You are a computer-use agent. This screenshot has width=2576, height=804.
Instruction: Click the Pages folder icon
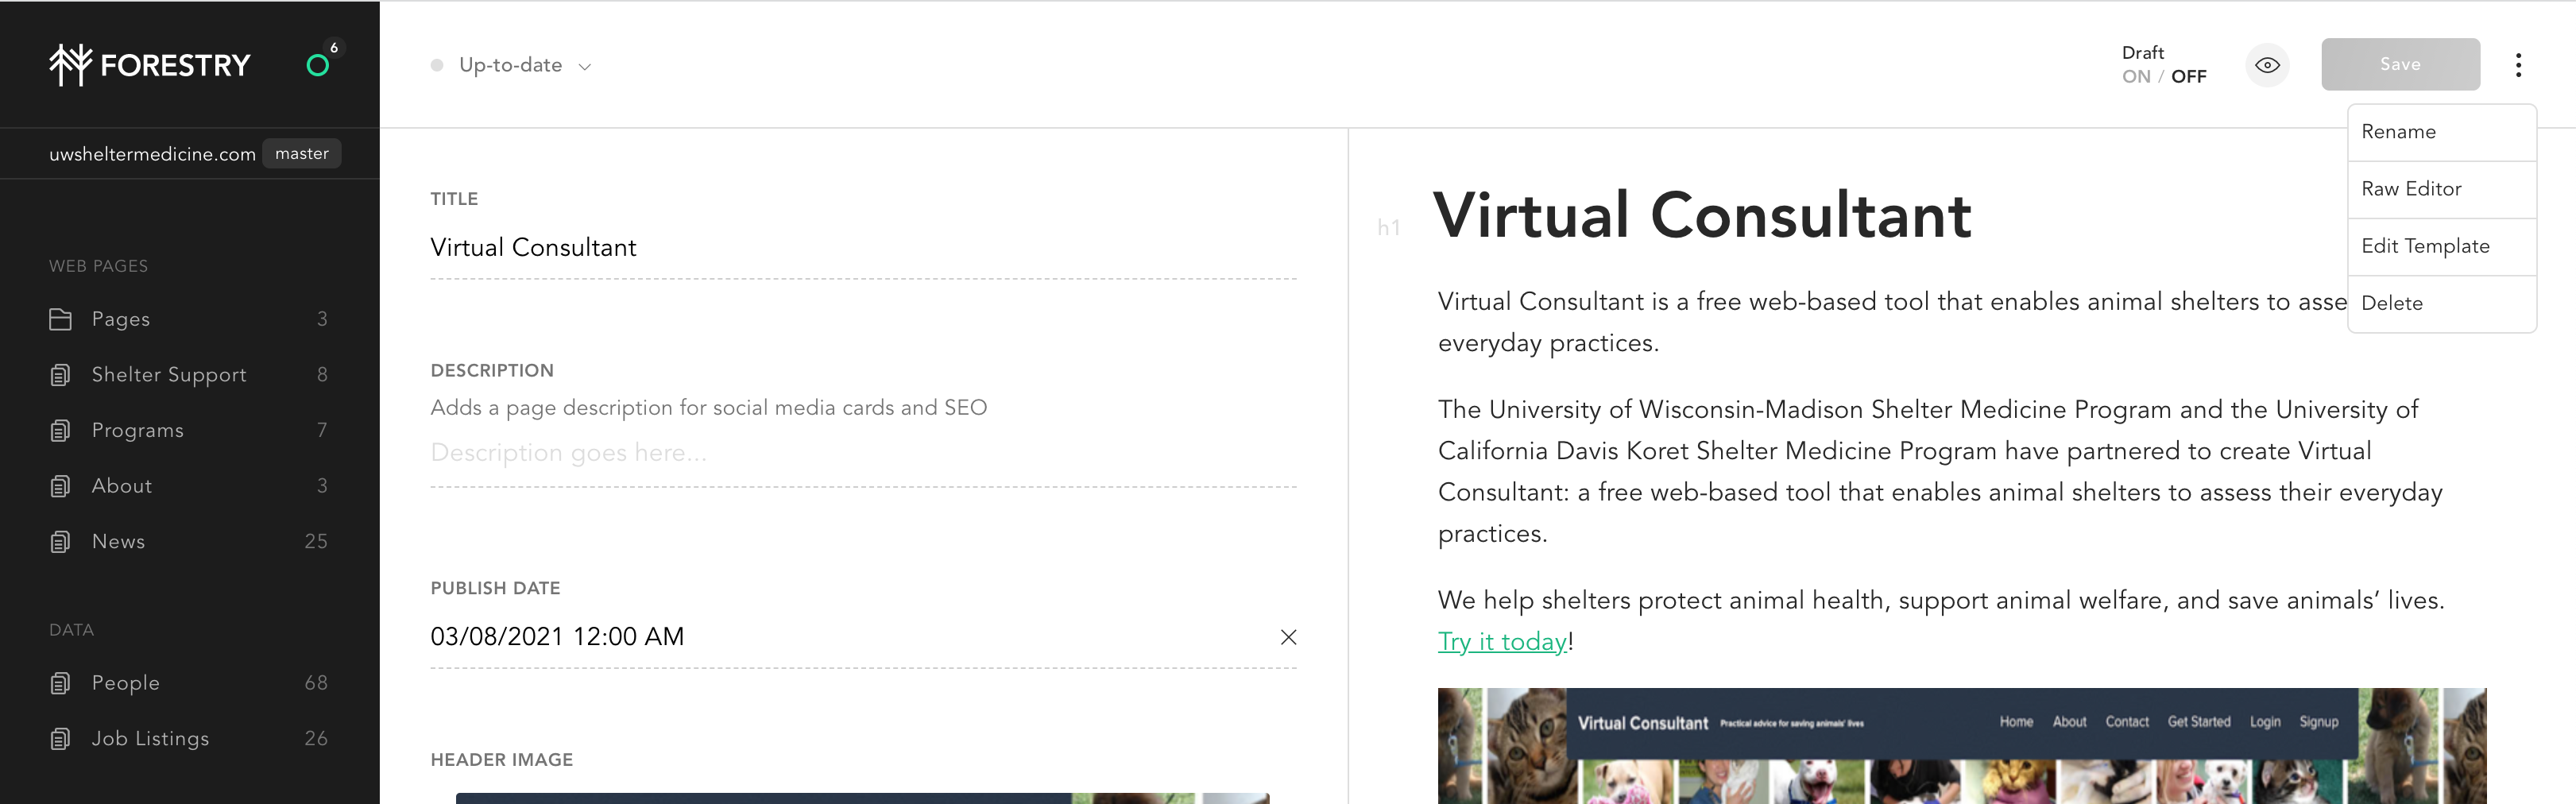pos(60,319)
